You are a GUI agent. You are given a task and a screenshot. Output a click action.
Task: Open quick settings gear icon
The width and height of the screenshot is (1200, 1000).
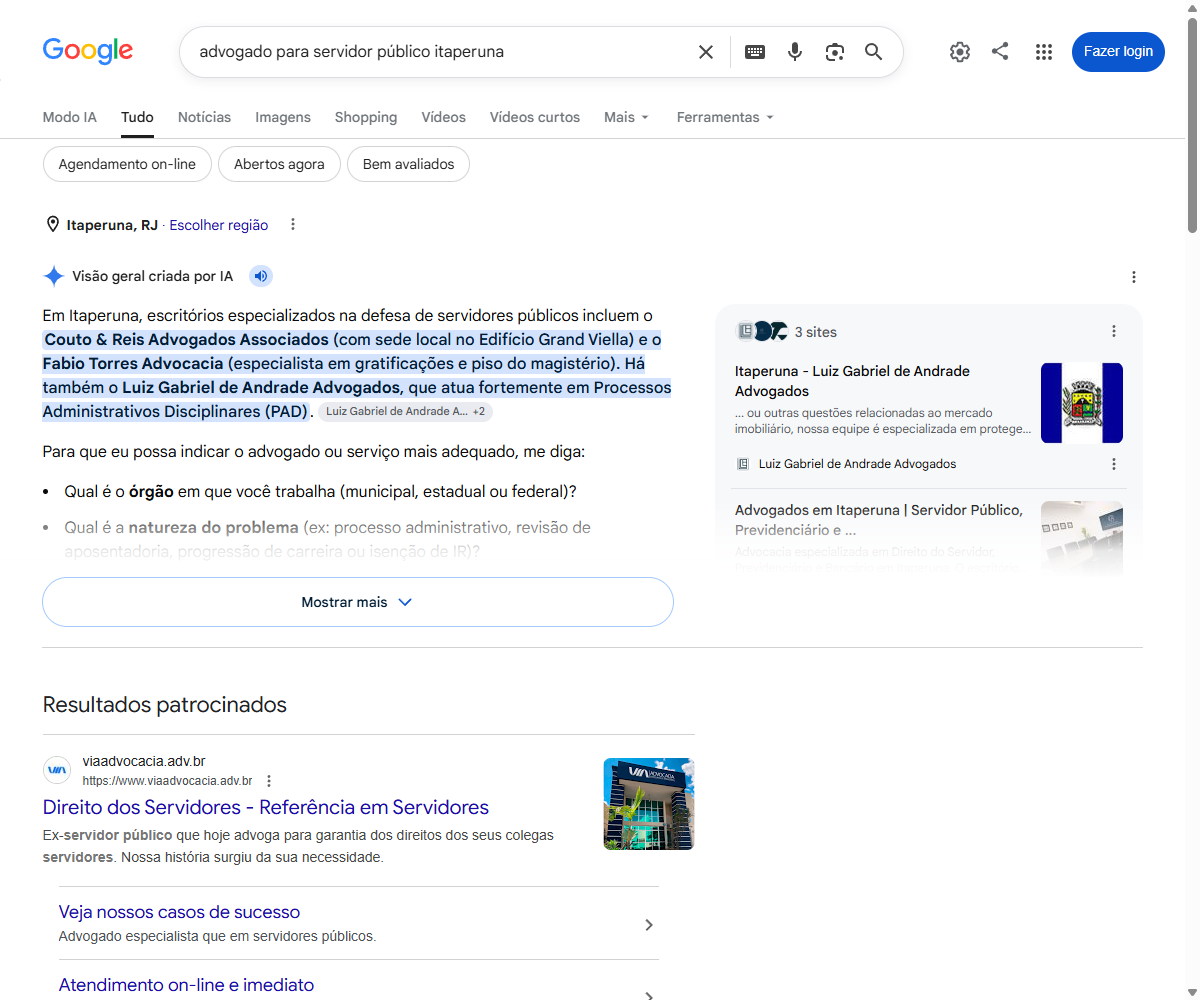coord(960,52)
